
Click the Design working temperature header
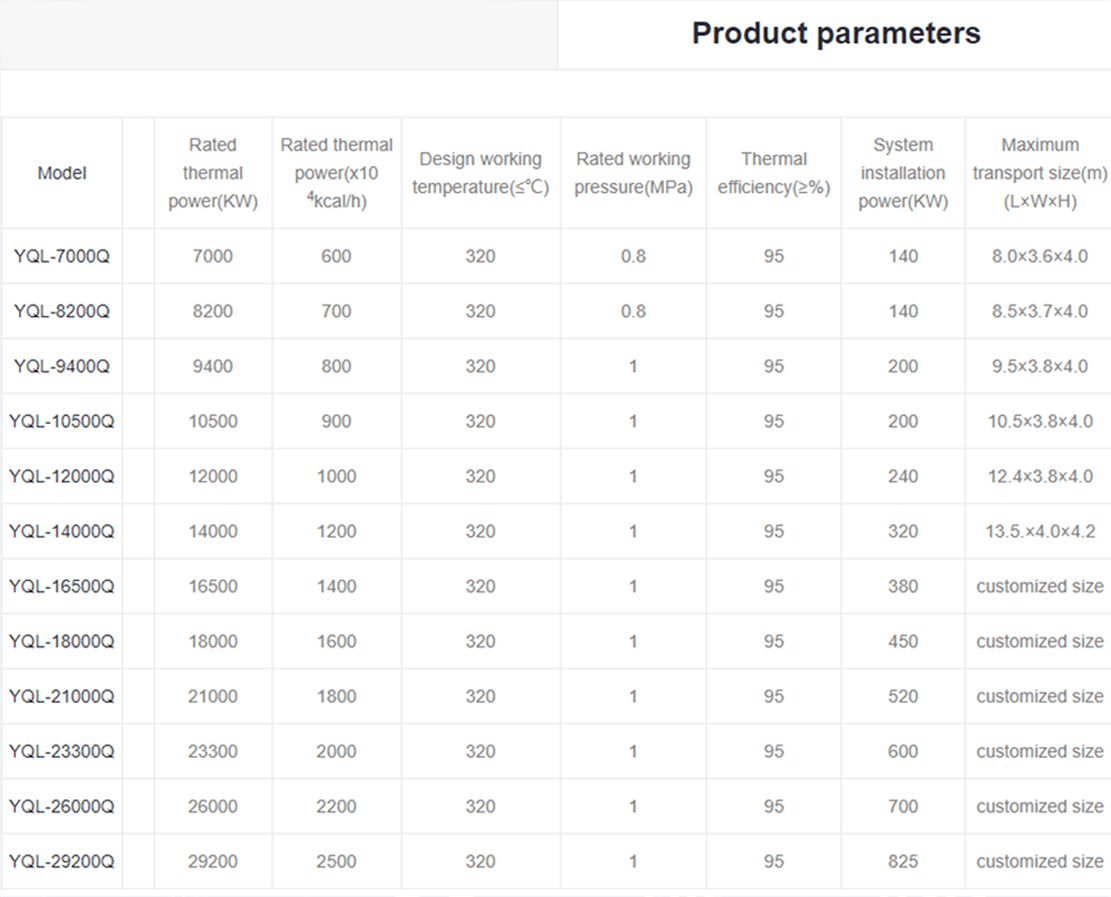[x=480, y=173]
